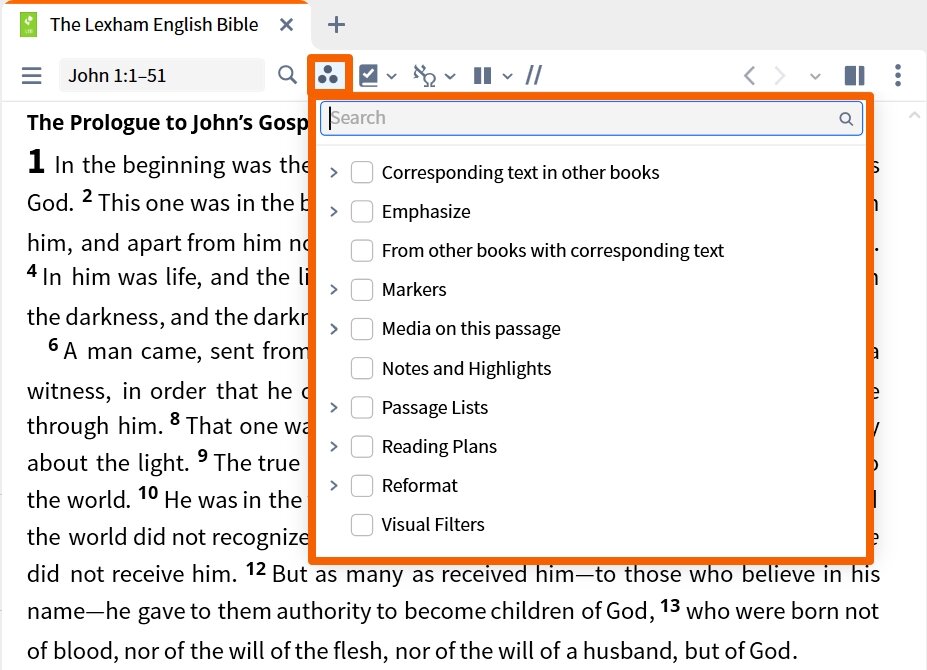The image size is (927, 670).
Task: Click verse 12 superscript number
Action: click(256, 569)
